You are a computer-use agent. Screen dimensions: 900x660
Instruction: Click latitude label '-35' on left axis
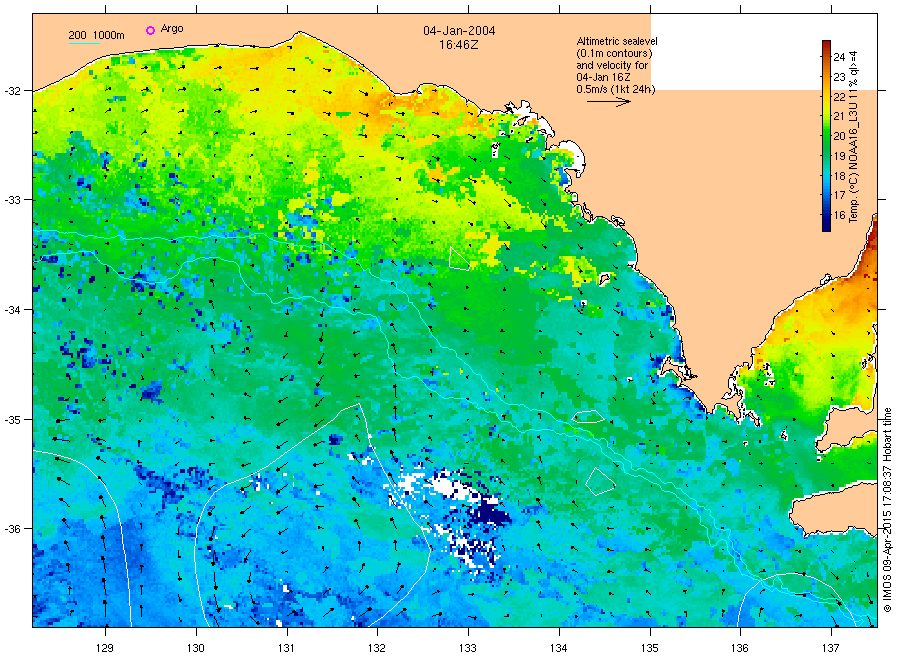click(x=13, y=420)
